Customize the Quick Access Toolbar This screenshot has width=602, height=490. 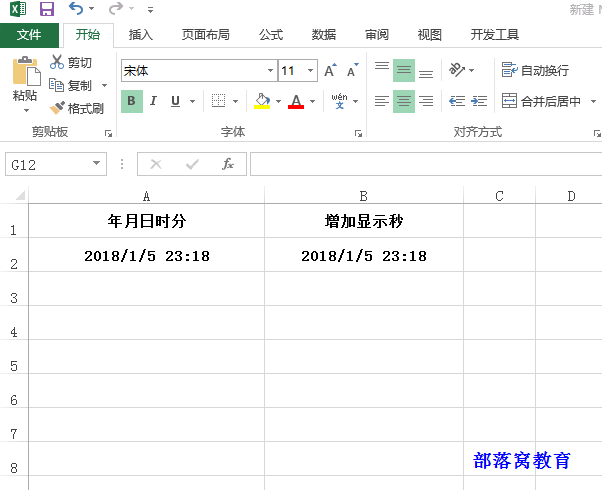(150, 10)
